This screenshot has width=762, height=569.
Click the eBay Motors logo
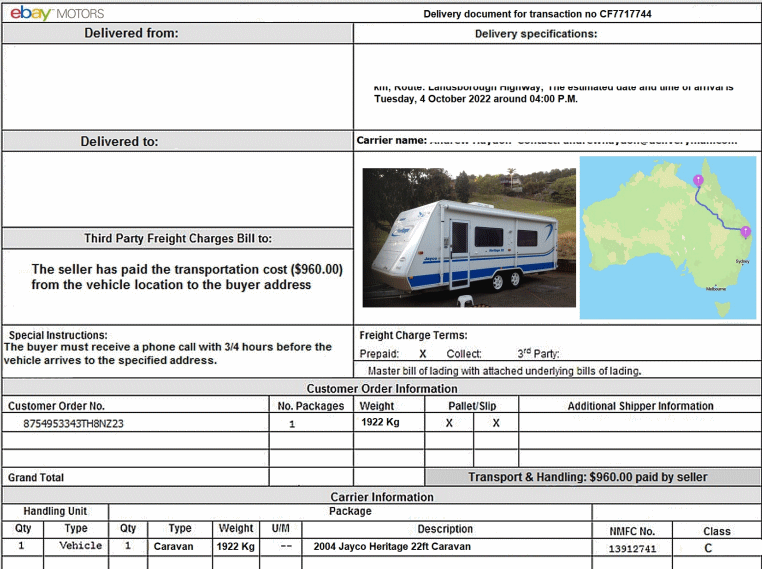[x=57, y=13]
